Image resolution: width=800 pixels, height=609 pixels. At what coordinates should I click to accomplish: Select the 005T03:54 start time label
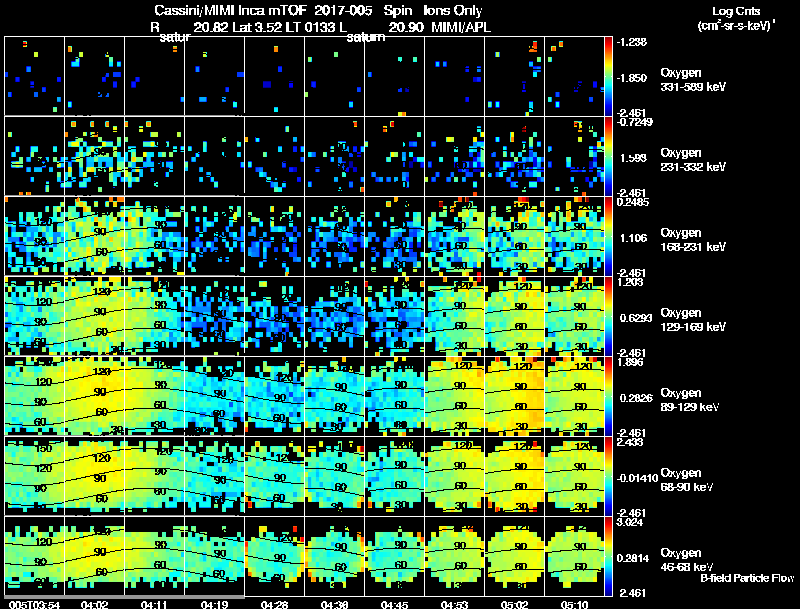[34, 604]
